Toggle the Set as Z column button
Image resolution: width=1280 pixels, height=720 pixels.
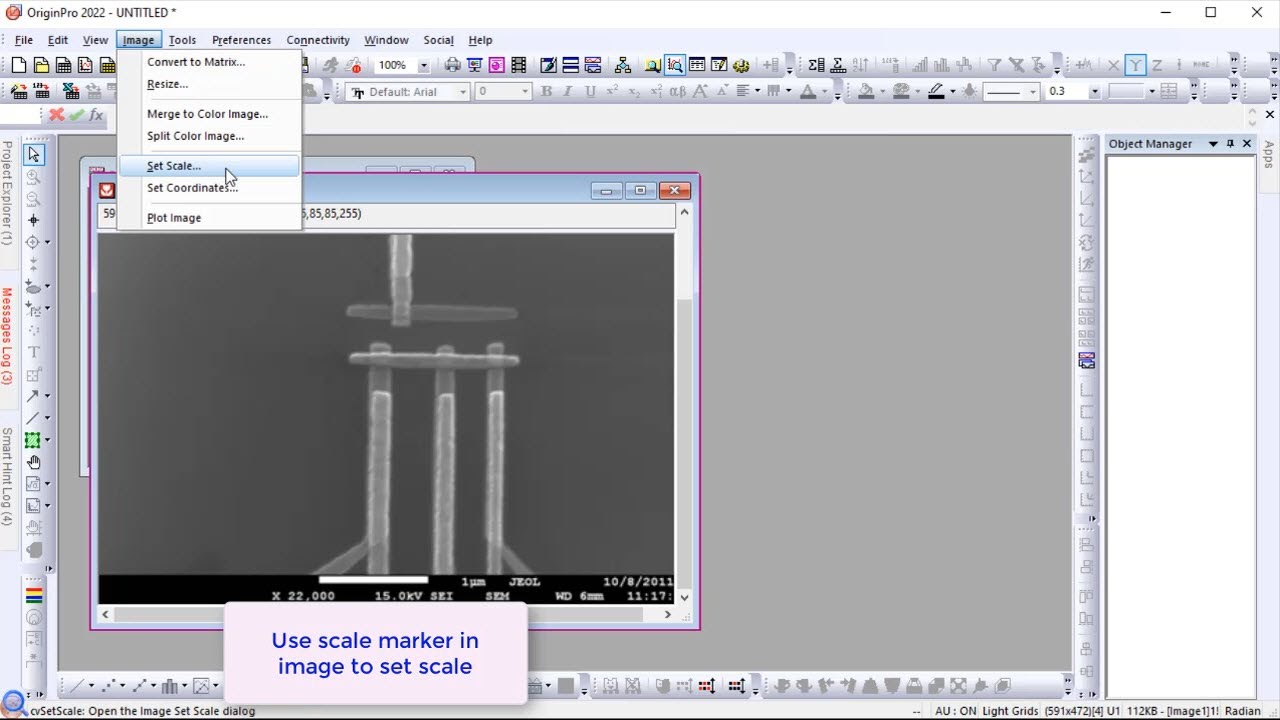tap(1157, 65)
